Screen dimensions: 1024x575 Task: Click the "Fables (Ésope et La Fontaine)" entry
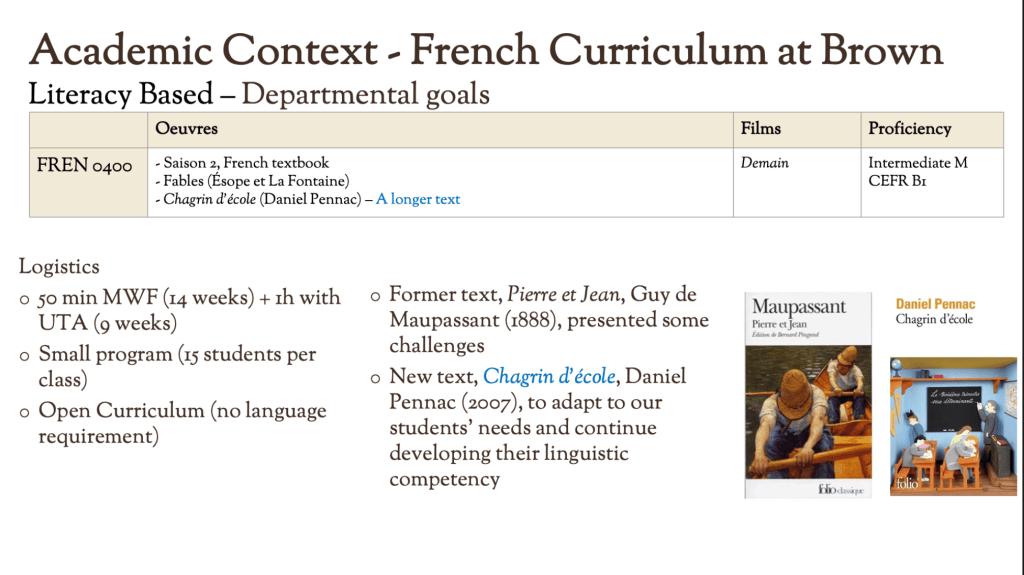(251, 181)
